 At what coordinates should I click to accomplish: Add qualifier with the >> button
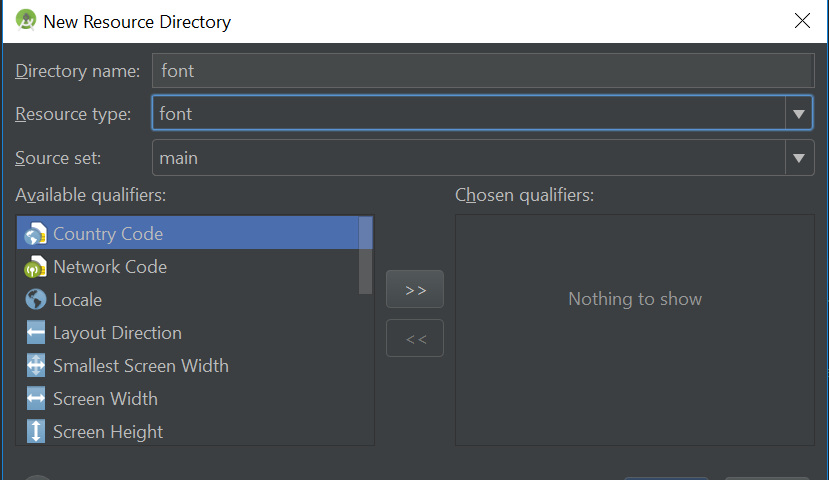click(x=415, y=289)
